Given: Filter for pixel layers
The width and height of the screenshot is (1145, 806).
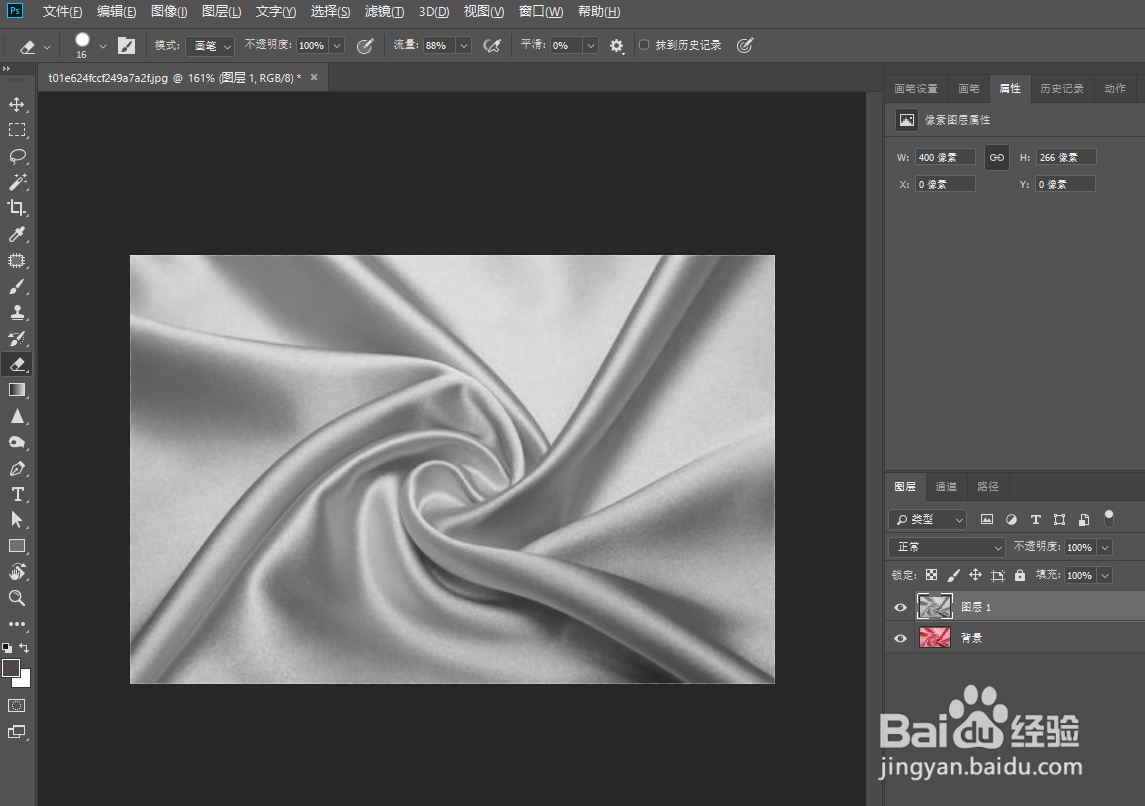Looking at the screenshot, I should (x=987, y=519).
